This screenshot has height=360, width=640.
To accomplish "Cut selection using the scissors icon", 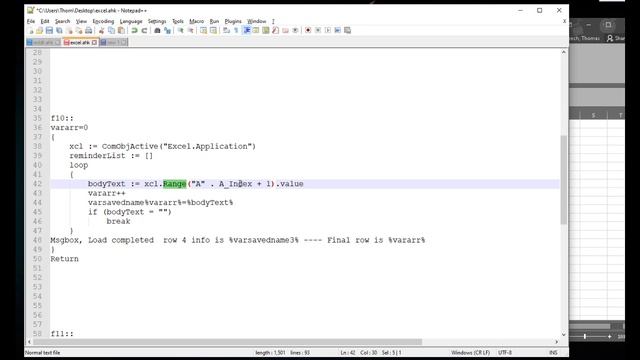I will 102,31.
